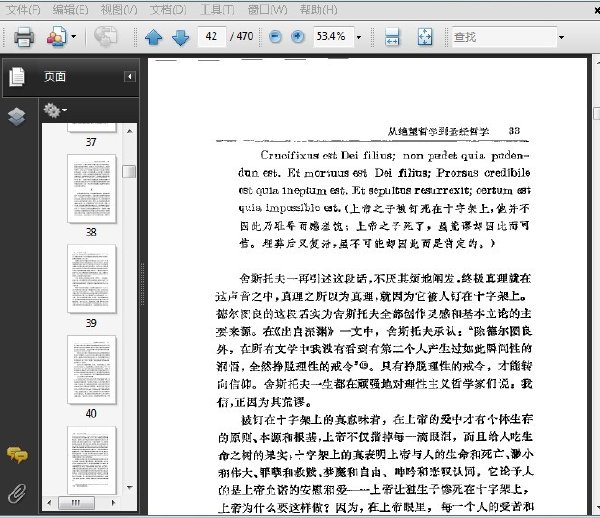Click the Print icon in toolbar

pos(24,37)
